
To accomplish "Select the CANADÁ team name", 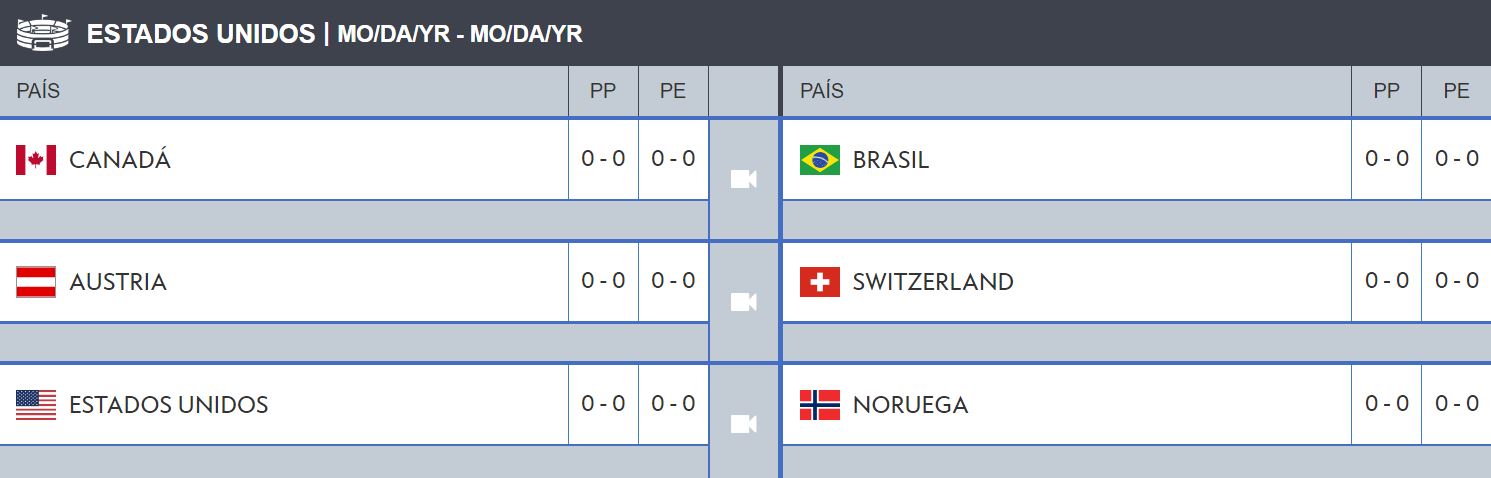I will tap(120, 160).
